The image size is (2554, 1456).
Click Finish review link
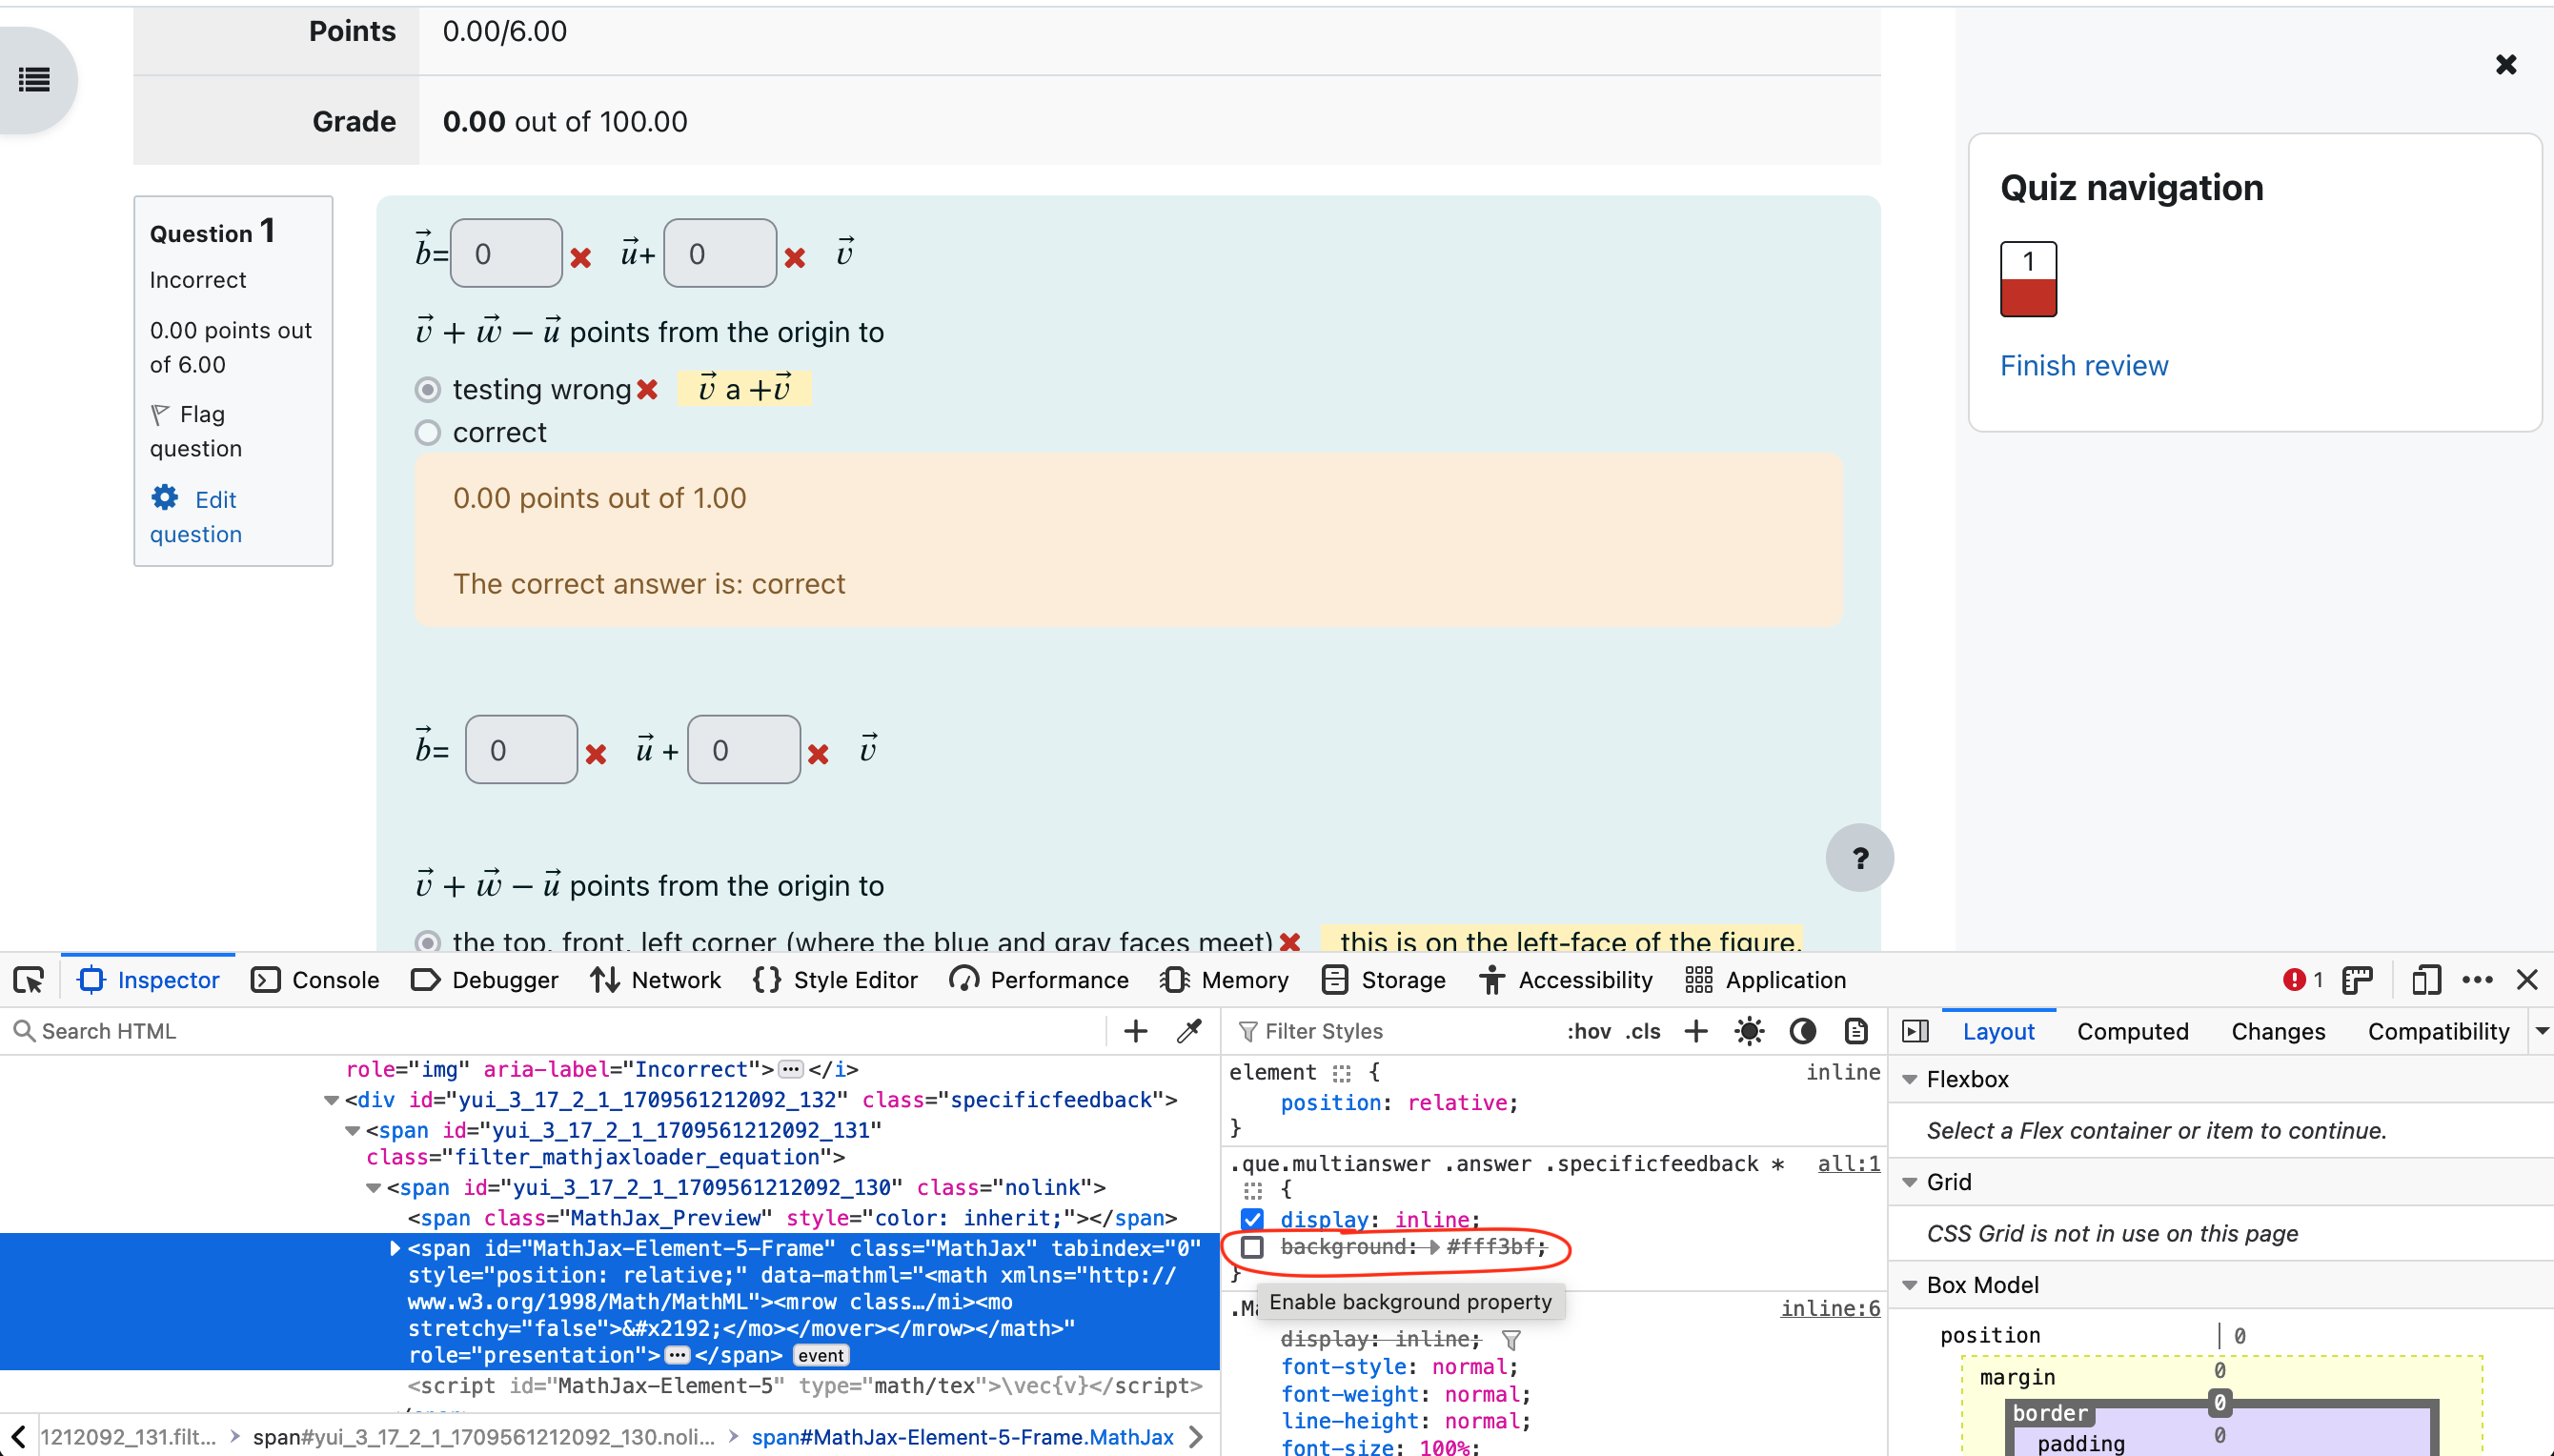click(2083, 366)
